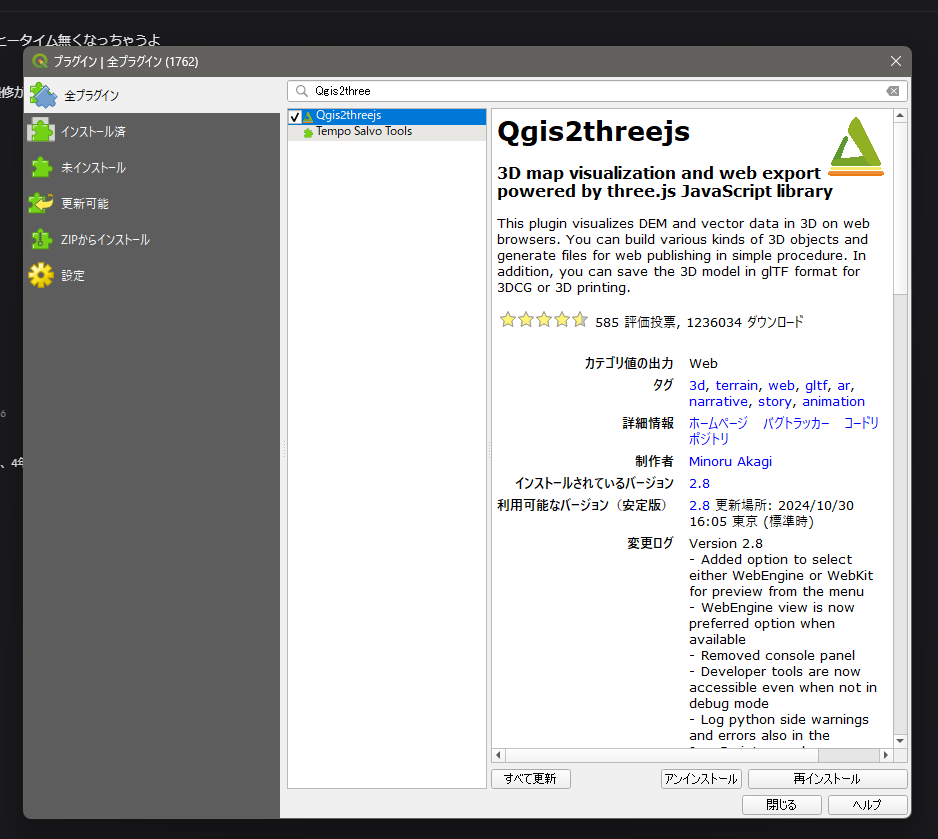This screenshot has width=938, height=839.
Task: Click in the plugin search field
Action: [597, 91]
